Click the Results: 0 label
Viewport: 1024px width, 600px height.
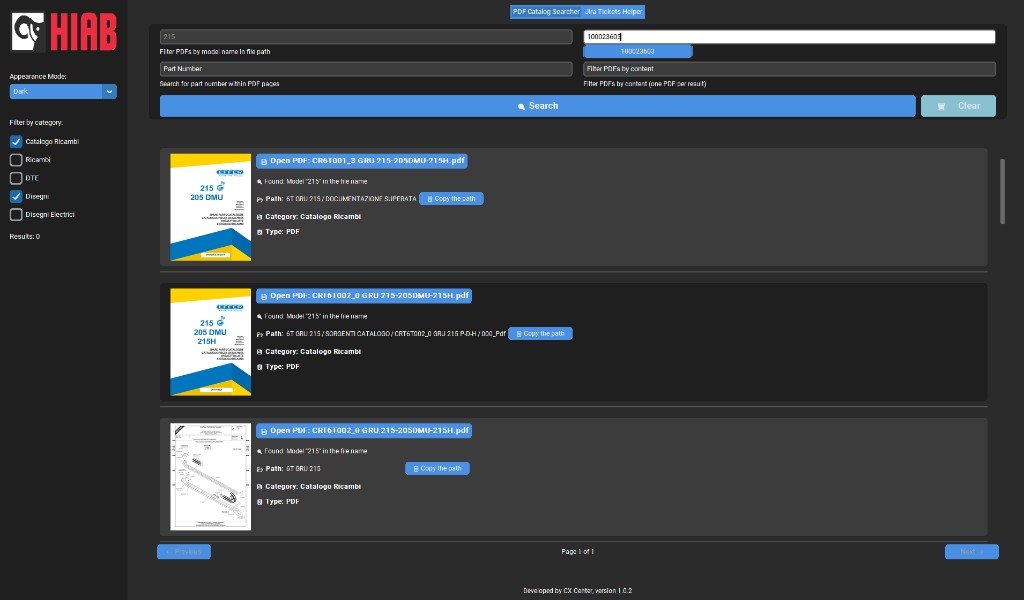[25, 236]
